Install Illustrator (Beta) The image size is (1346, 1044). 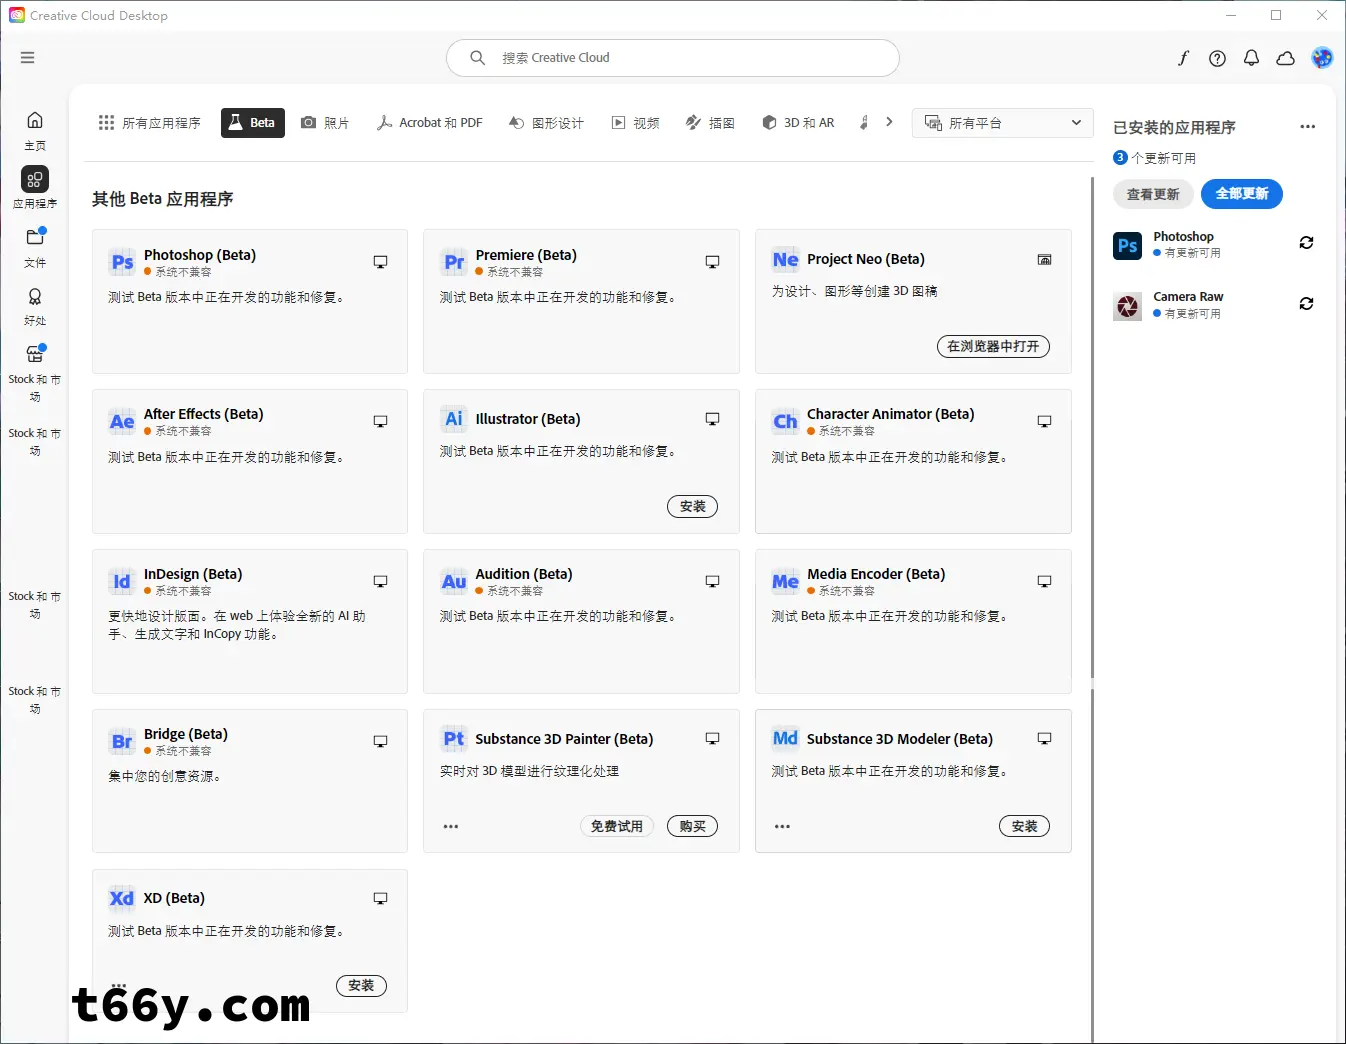692,507
